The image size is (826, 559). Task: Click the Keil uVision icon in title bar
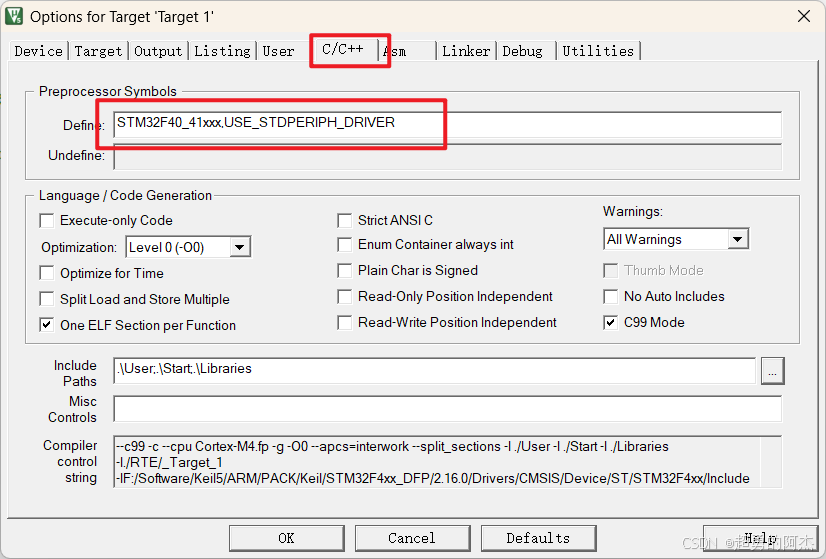14,16
